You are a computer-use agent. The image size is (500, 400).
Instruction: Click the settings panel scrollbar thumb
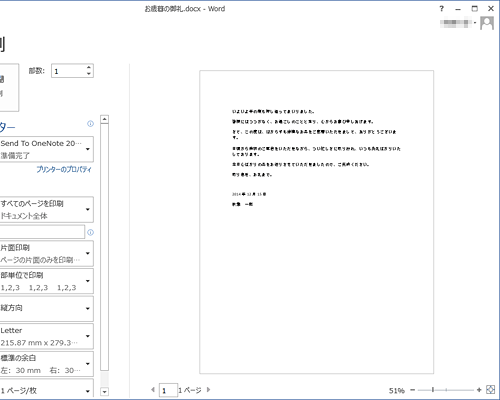click(x=104, y=247)
